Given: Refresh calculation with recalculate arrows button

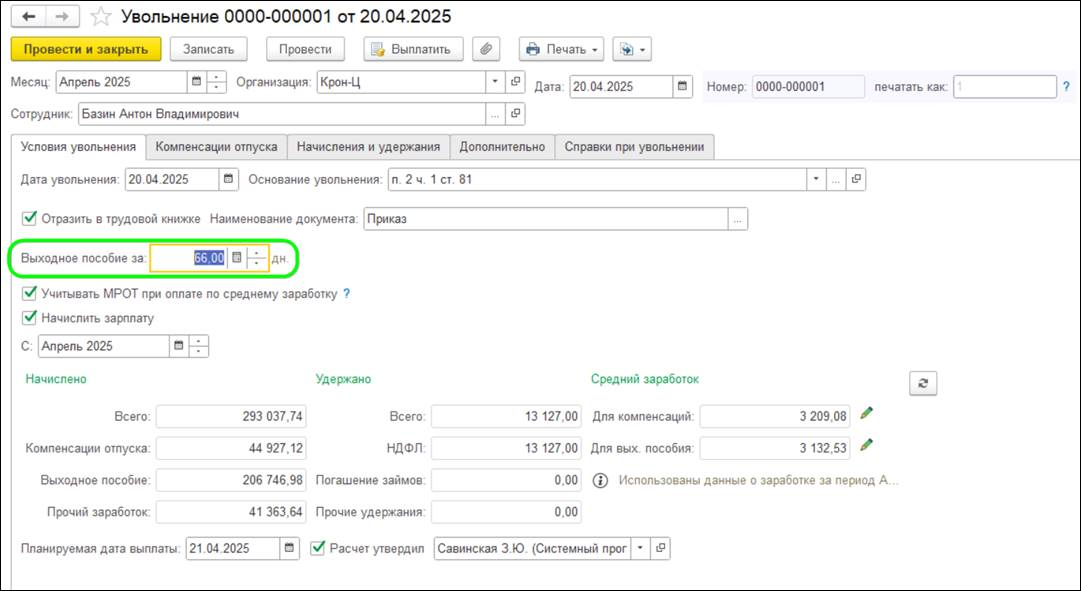Looking at the screenshot, I should (x=922, y=383).
